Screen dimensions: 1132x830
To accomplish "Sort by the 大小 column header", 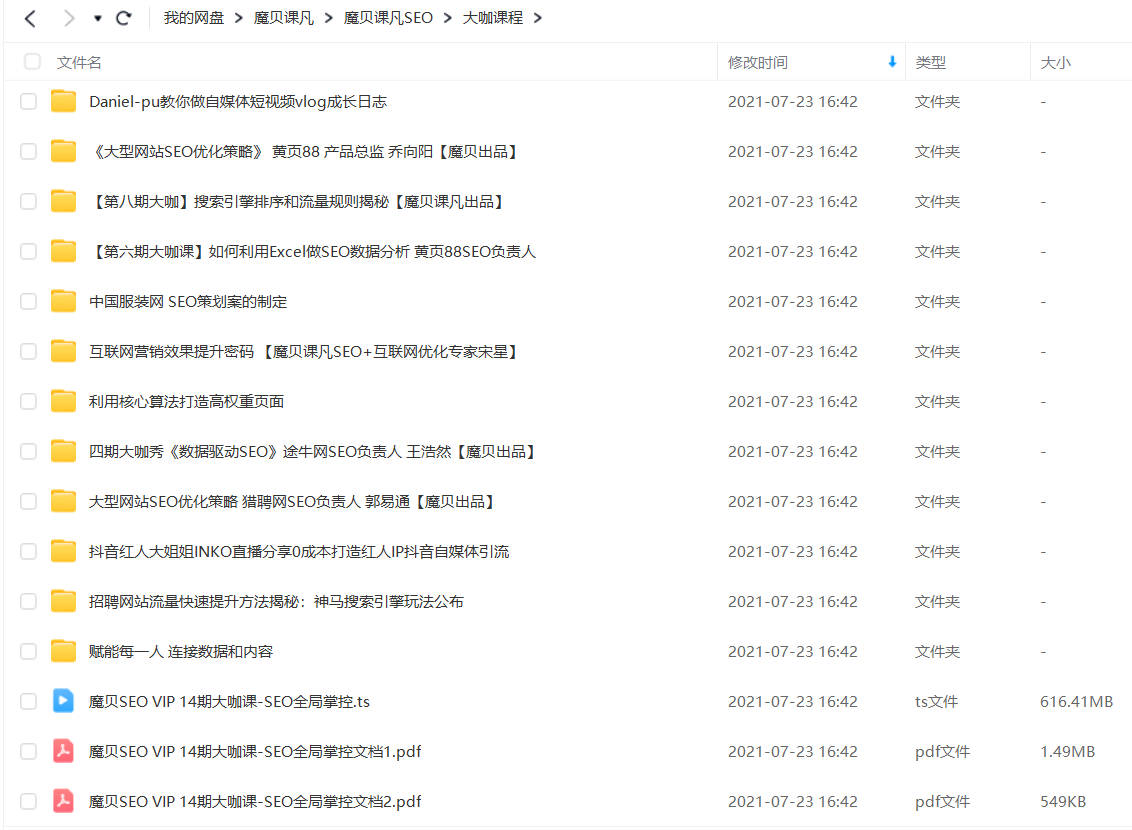I will (1055, 63).
